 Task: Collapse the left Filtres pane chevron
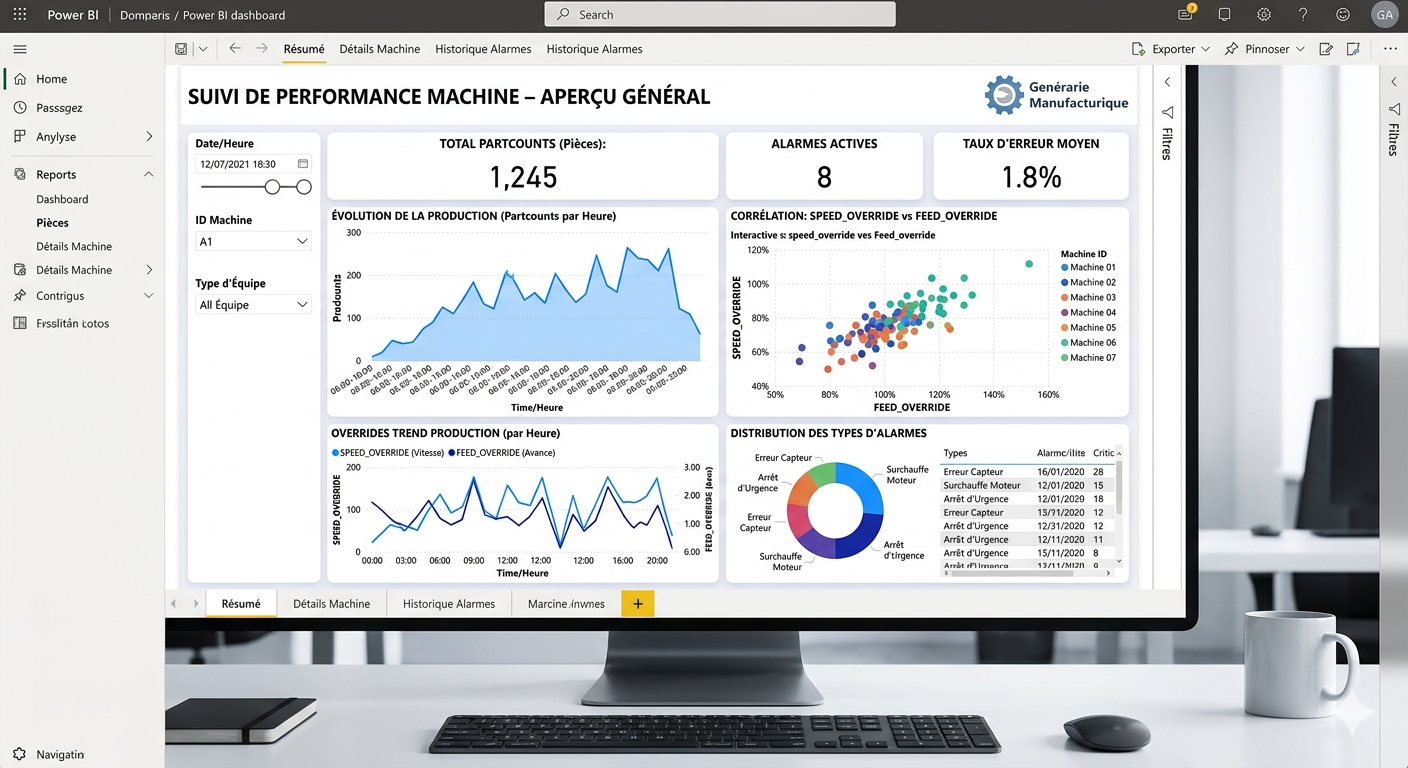coord(1167,82)
